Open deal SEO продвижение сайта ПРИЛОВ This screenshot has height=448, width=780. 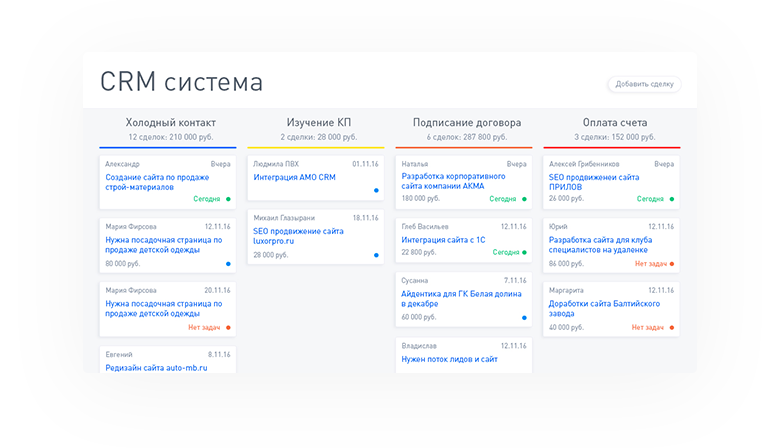(594, 182)
